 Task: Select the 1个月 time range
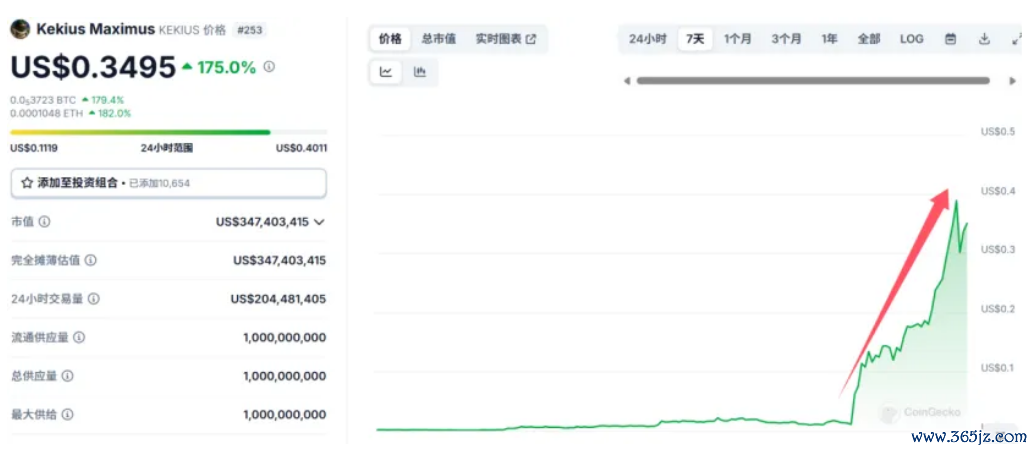click(737, 39)
